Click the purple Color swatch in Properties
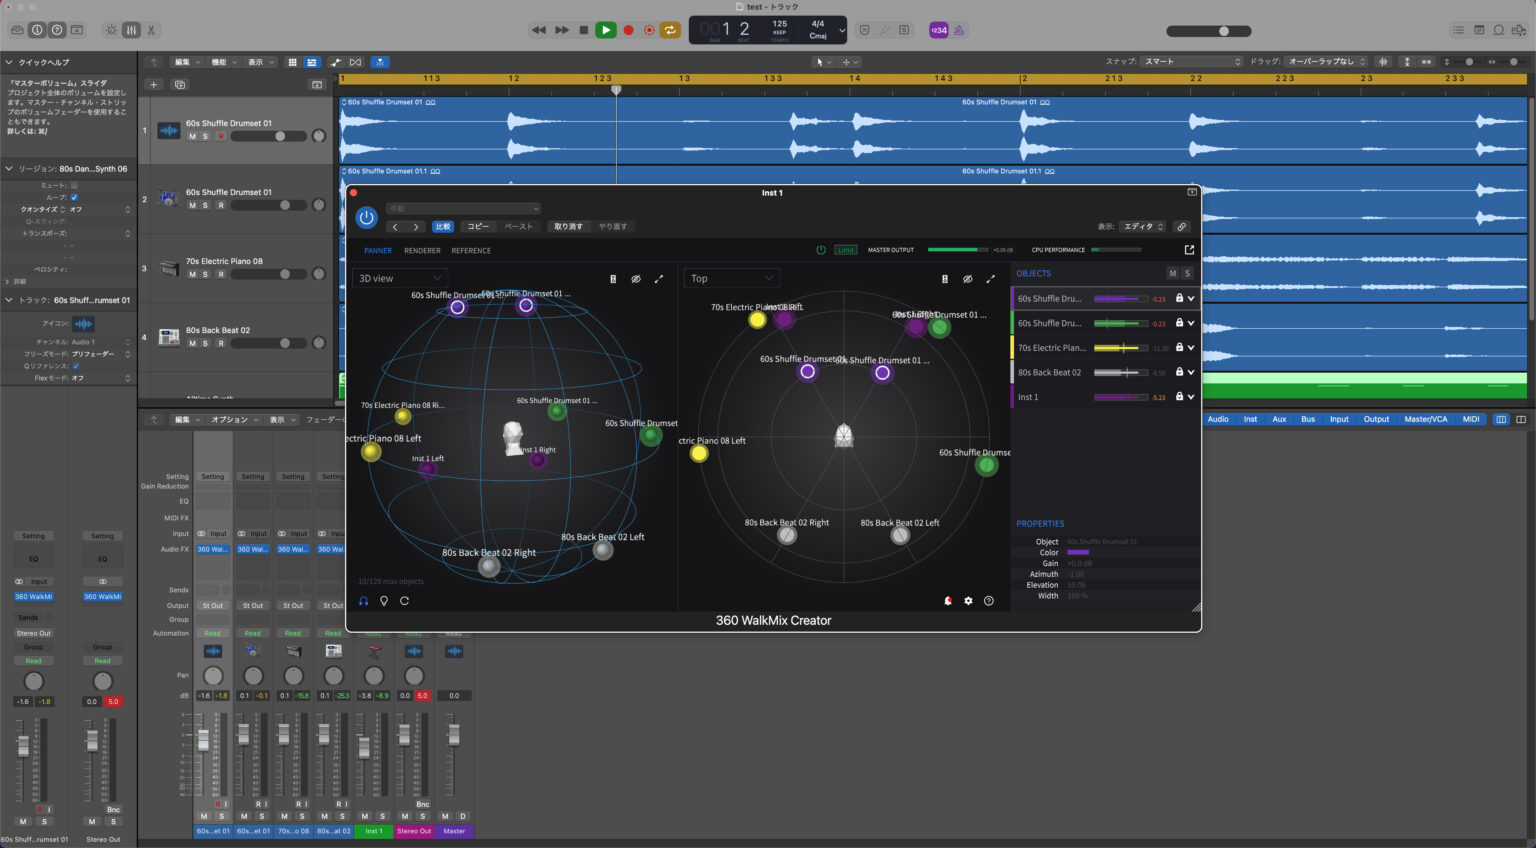1536x848 pixels. [1080, 552]
